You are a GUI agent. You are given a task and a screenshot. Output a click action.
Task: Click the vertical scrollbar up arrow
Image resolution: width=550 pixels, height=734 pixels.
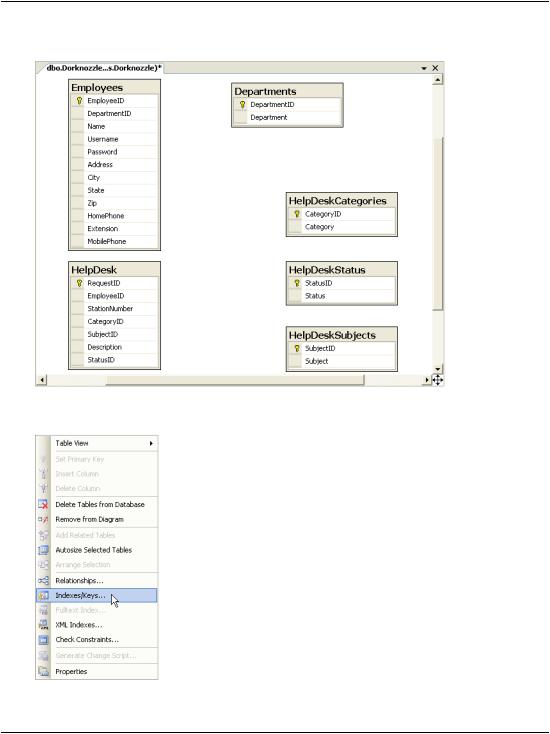pyautogui.click(x=437, y=80)
